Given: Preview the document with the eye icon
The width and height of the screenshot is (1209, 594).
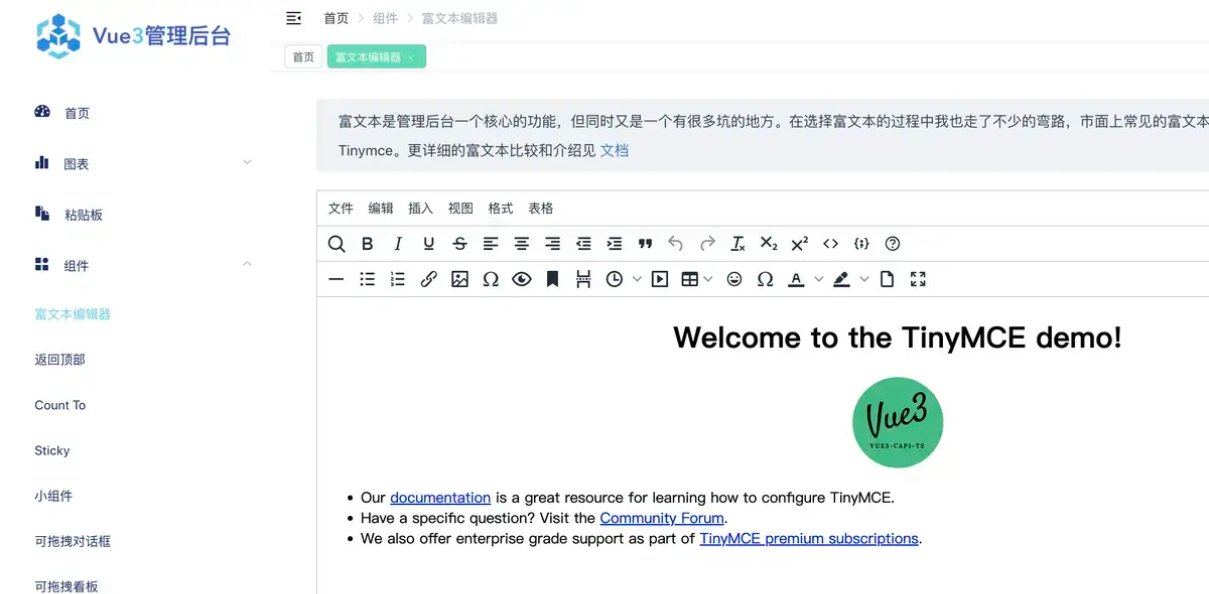Looking at the screenshot, I should (521, 279).
